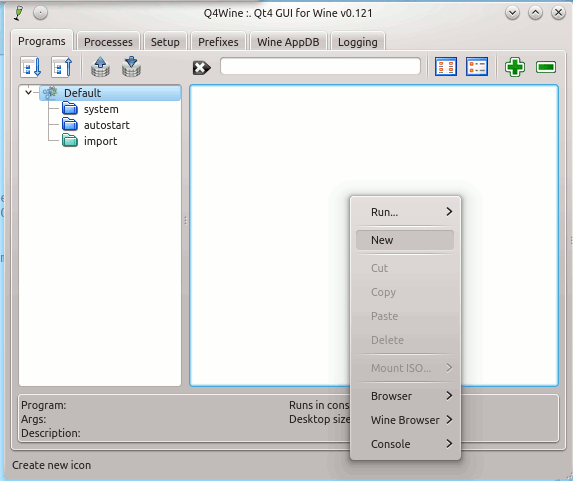Viewport: 573px width, 481px height.
Task: Open the Browser submenu arrow
Action: (449, 395)
